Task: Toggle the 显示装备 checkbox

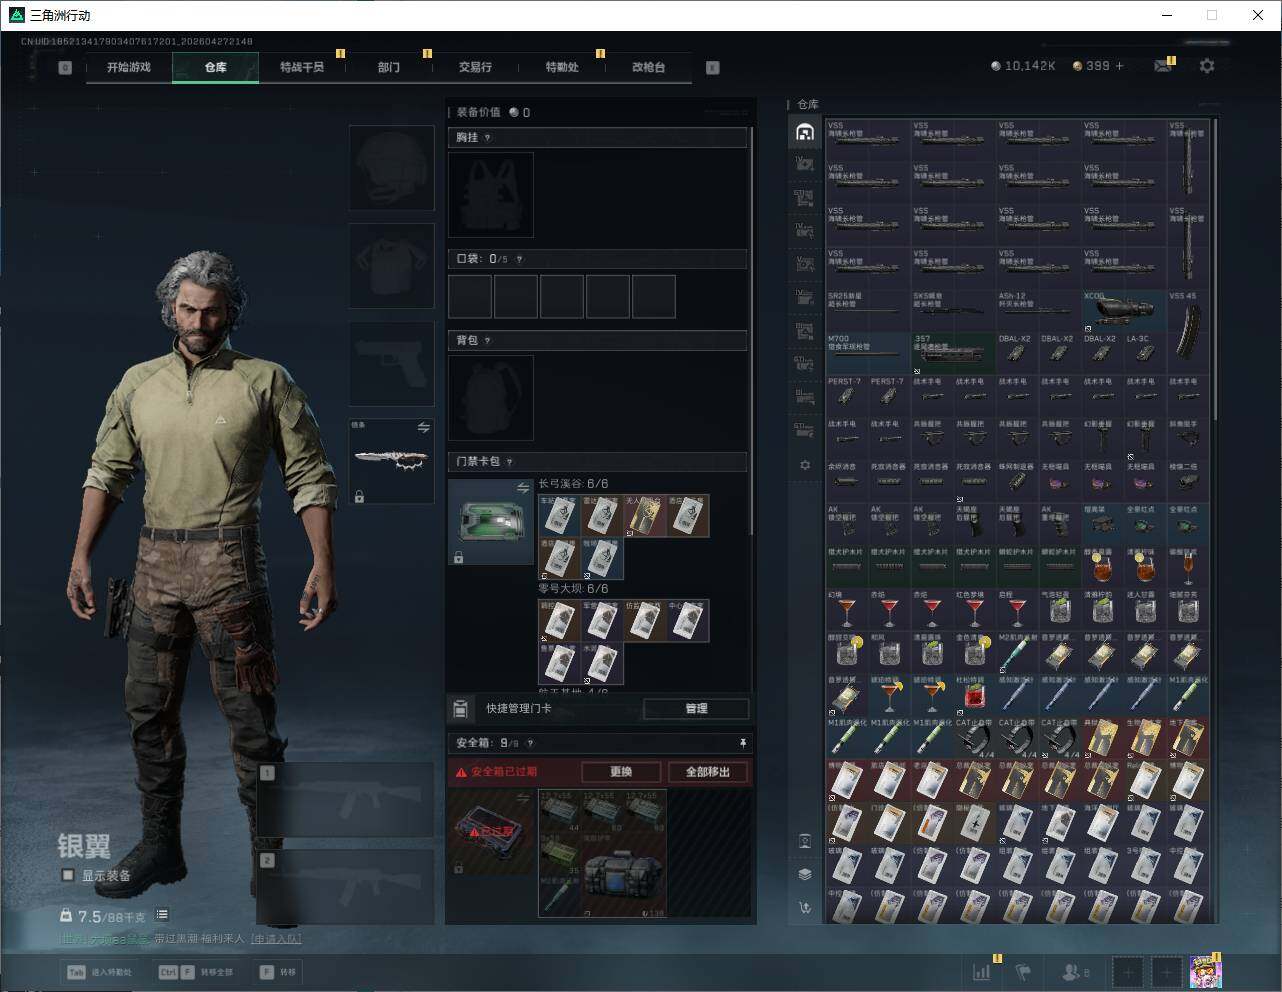Action: [x=68, y=875]
